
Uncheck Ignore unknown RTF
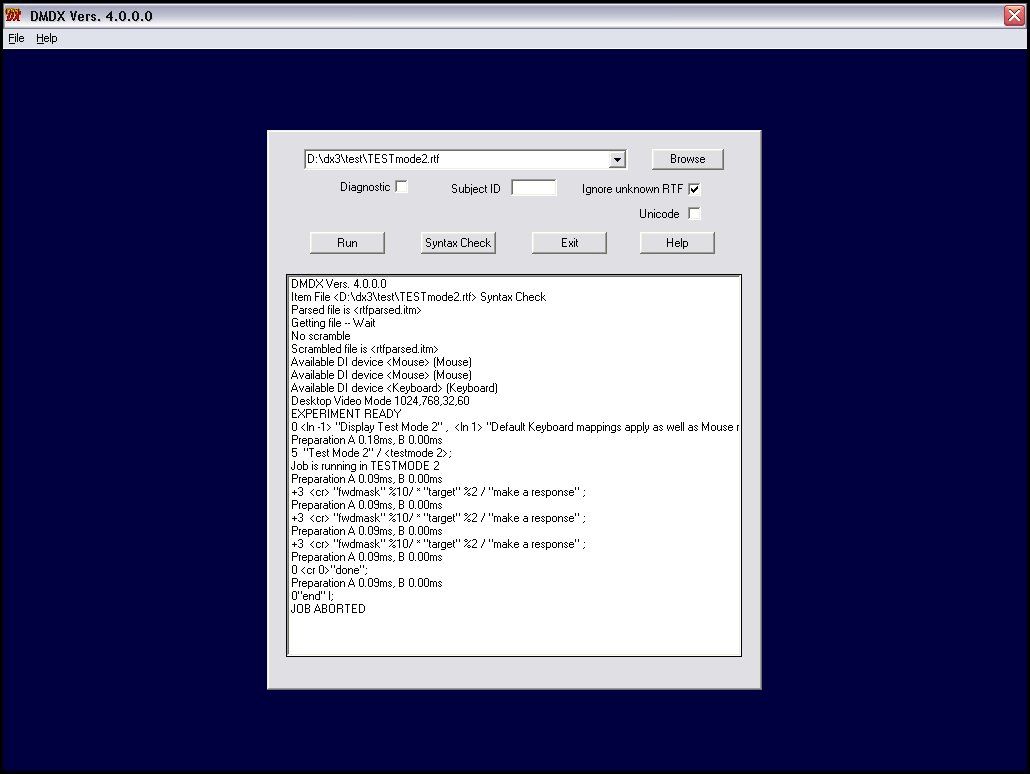click(x=694, y=188)
